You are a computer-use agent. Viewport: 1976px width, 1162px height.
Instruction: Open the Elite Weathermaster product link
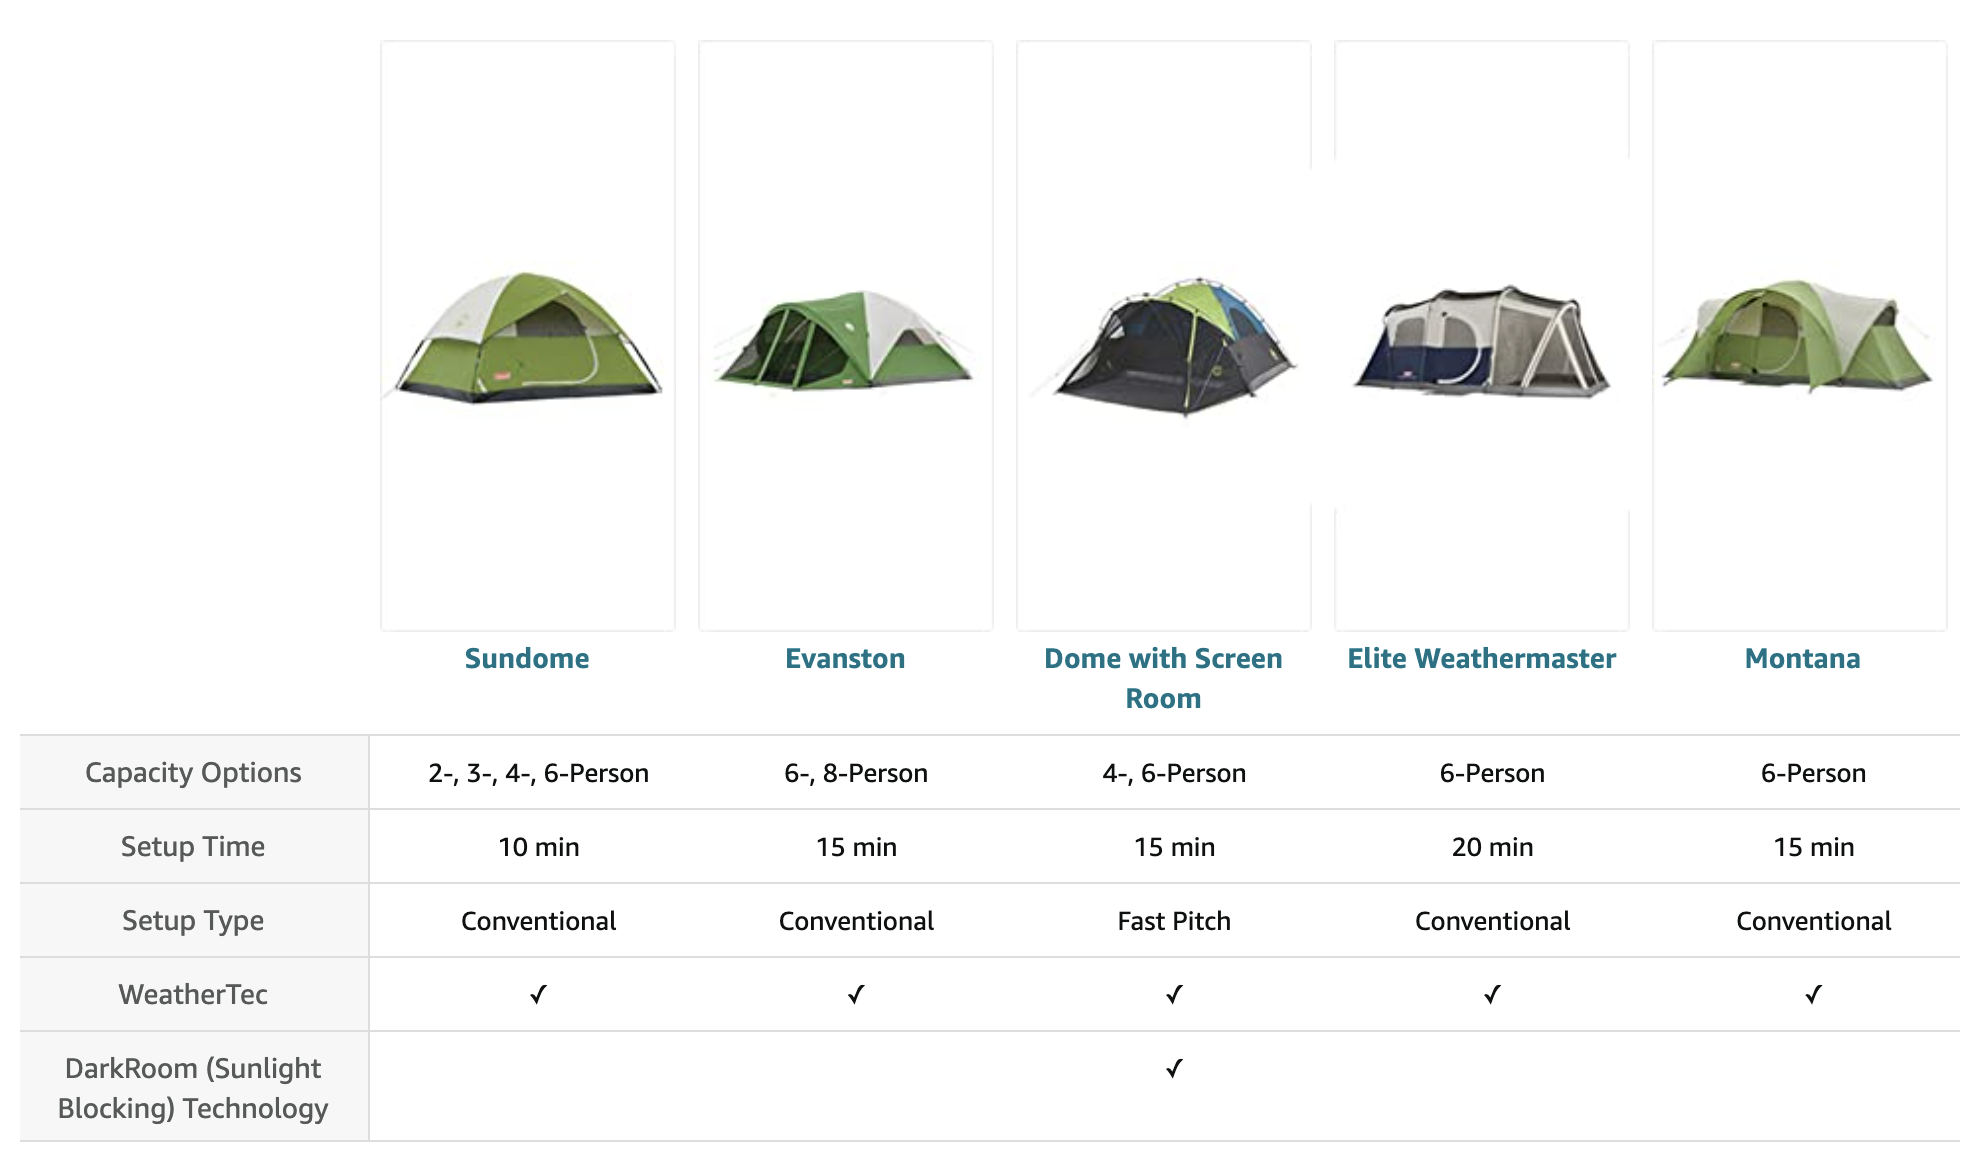1481,658
